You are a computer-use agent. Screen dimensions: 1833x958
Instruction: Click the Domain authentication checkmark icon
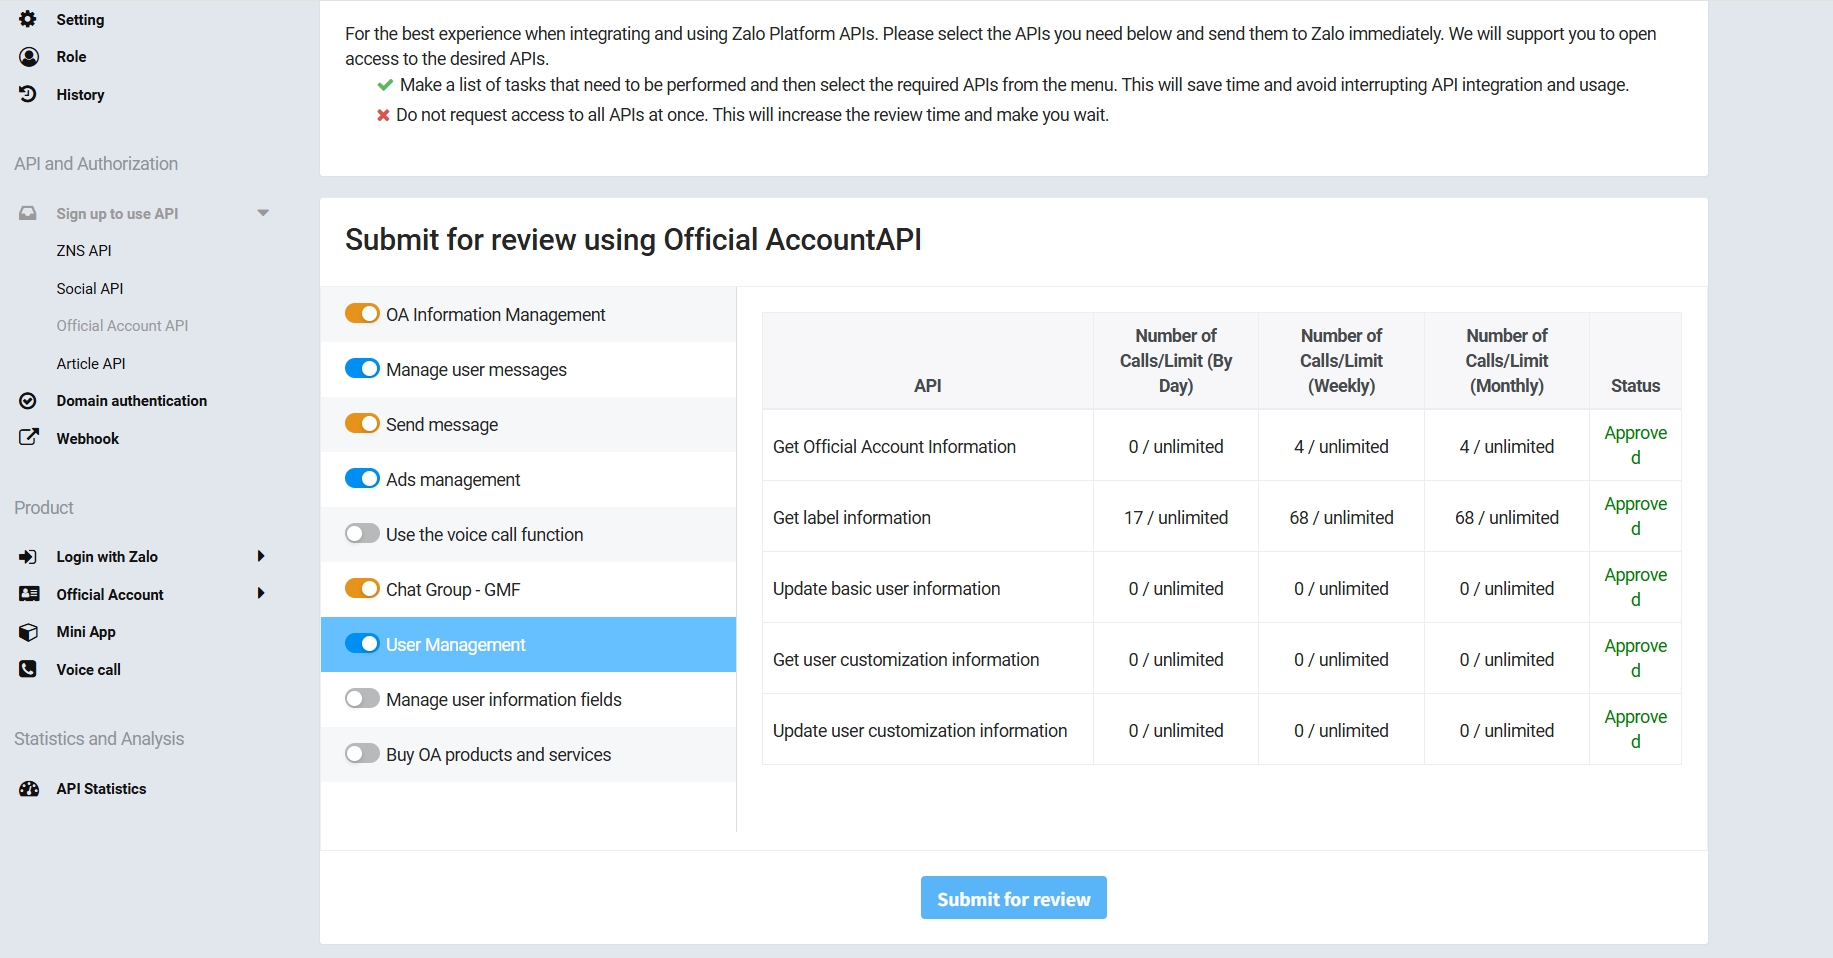28,401
